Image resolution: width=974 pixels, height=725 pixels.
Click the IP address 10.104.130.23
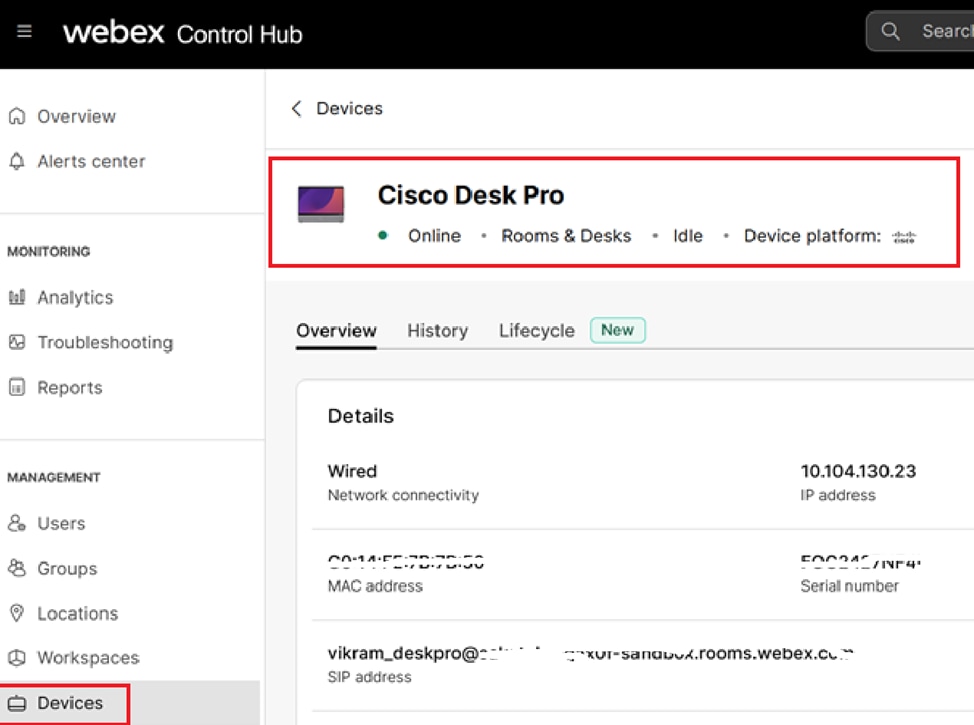pyautogui.click(x=858, y=471)
